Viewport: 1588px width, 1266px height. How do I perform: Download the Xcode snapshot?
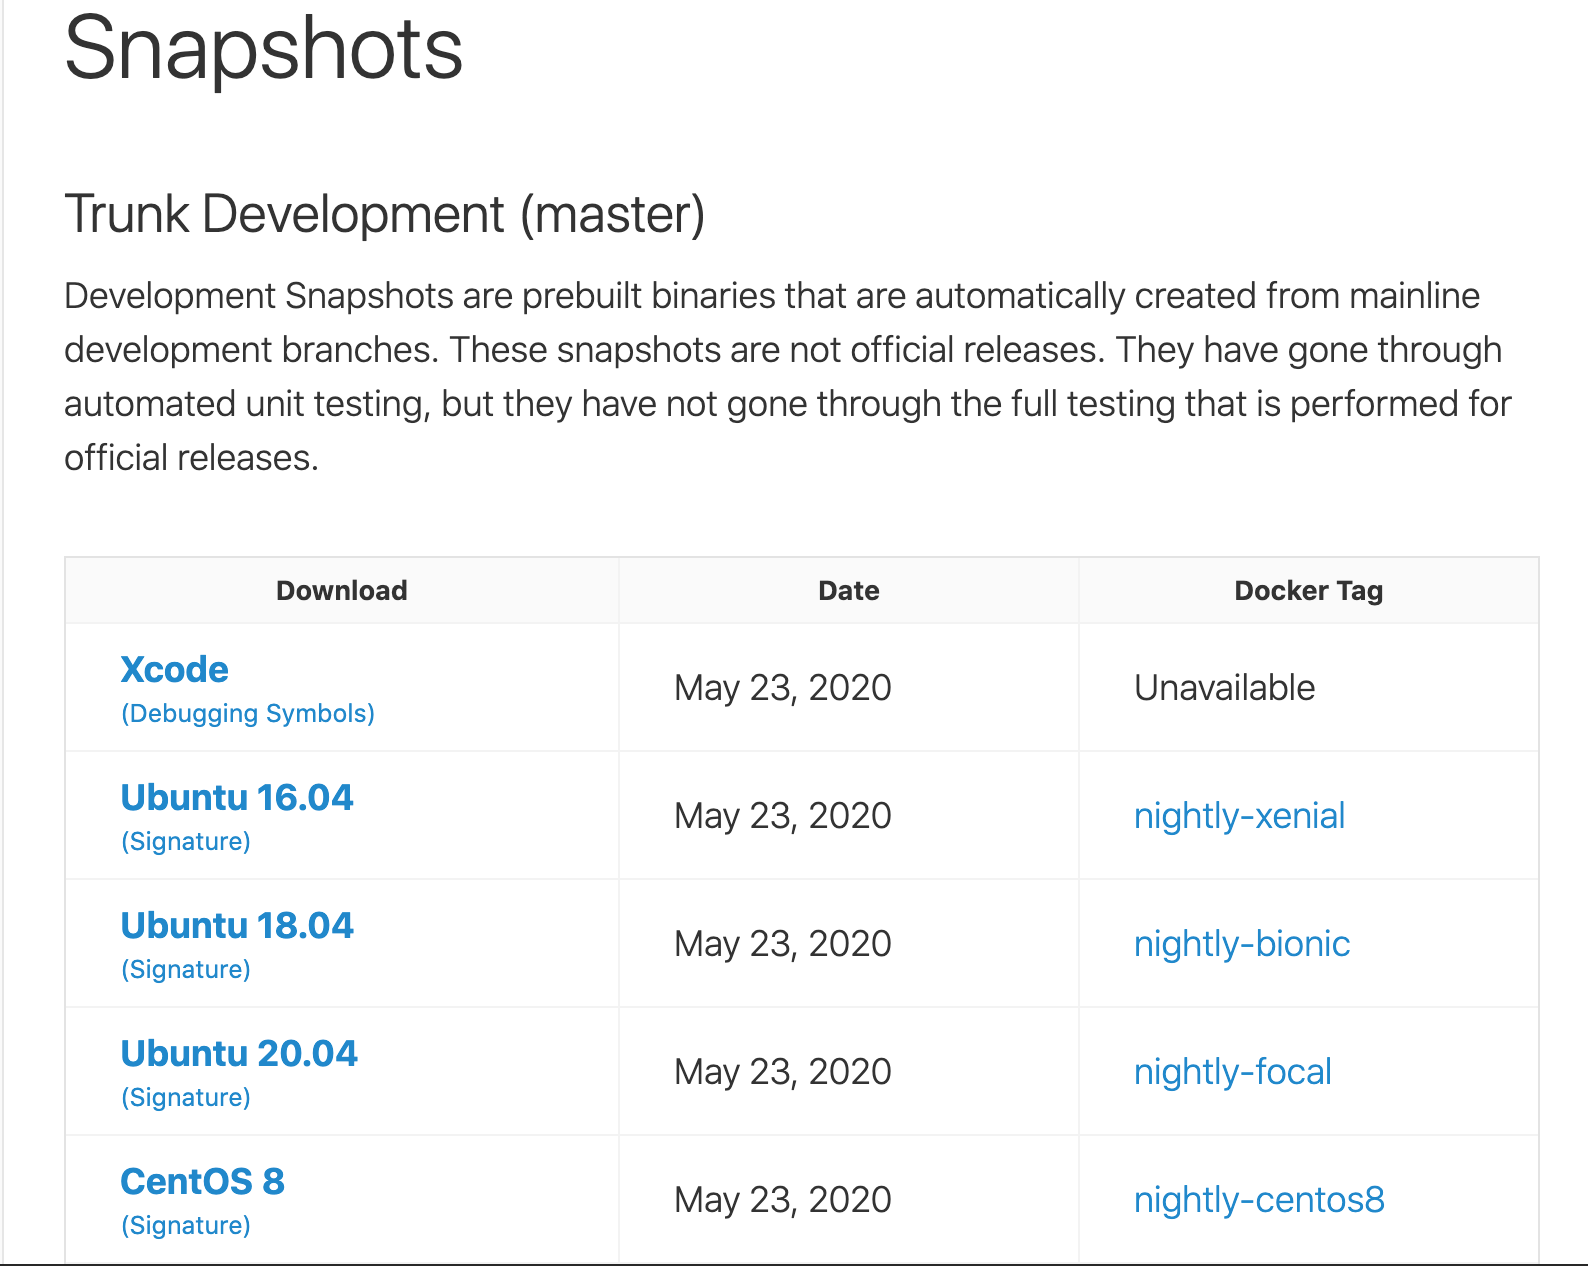tap(174, 668)
